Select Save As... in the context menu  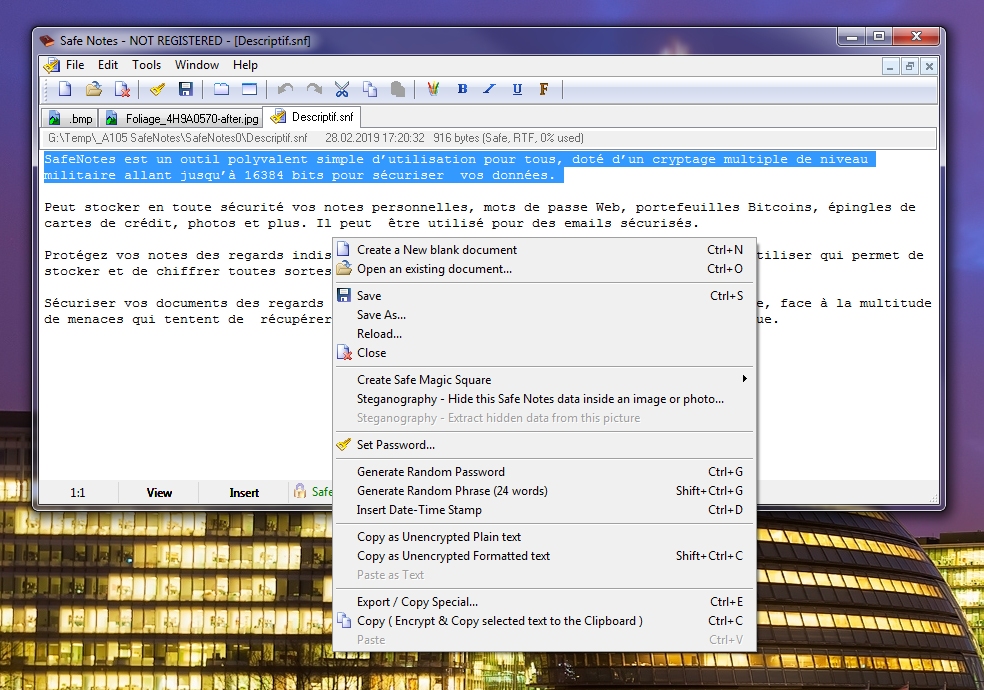[x=544, y=315]
